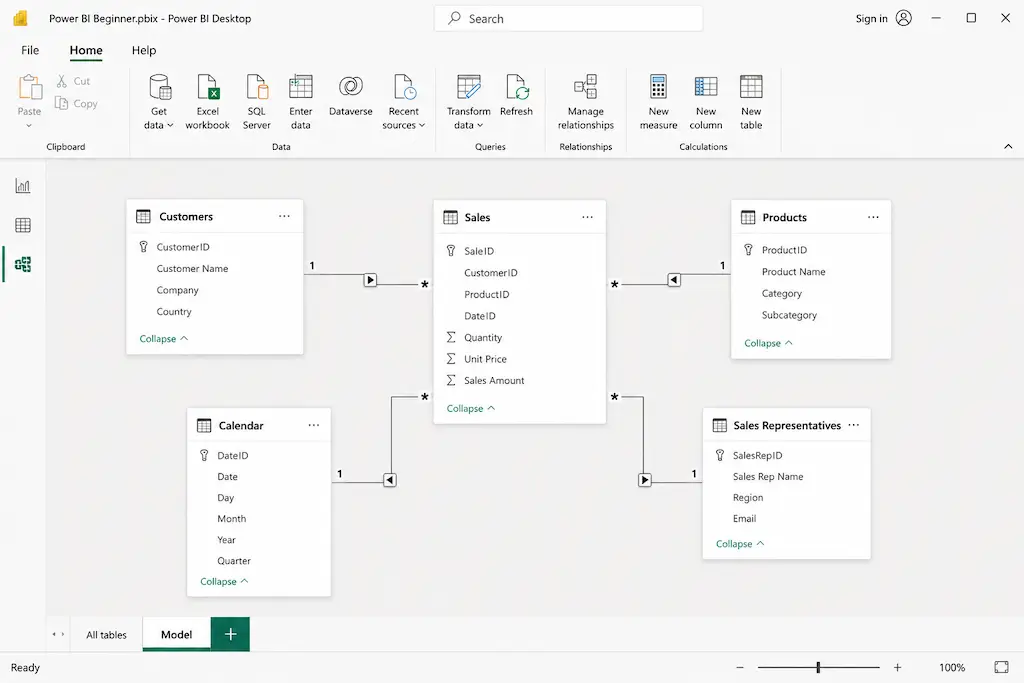
Task: Open the Get data menu
Action: tap(159, 102)
